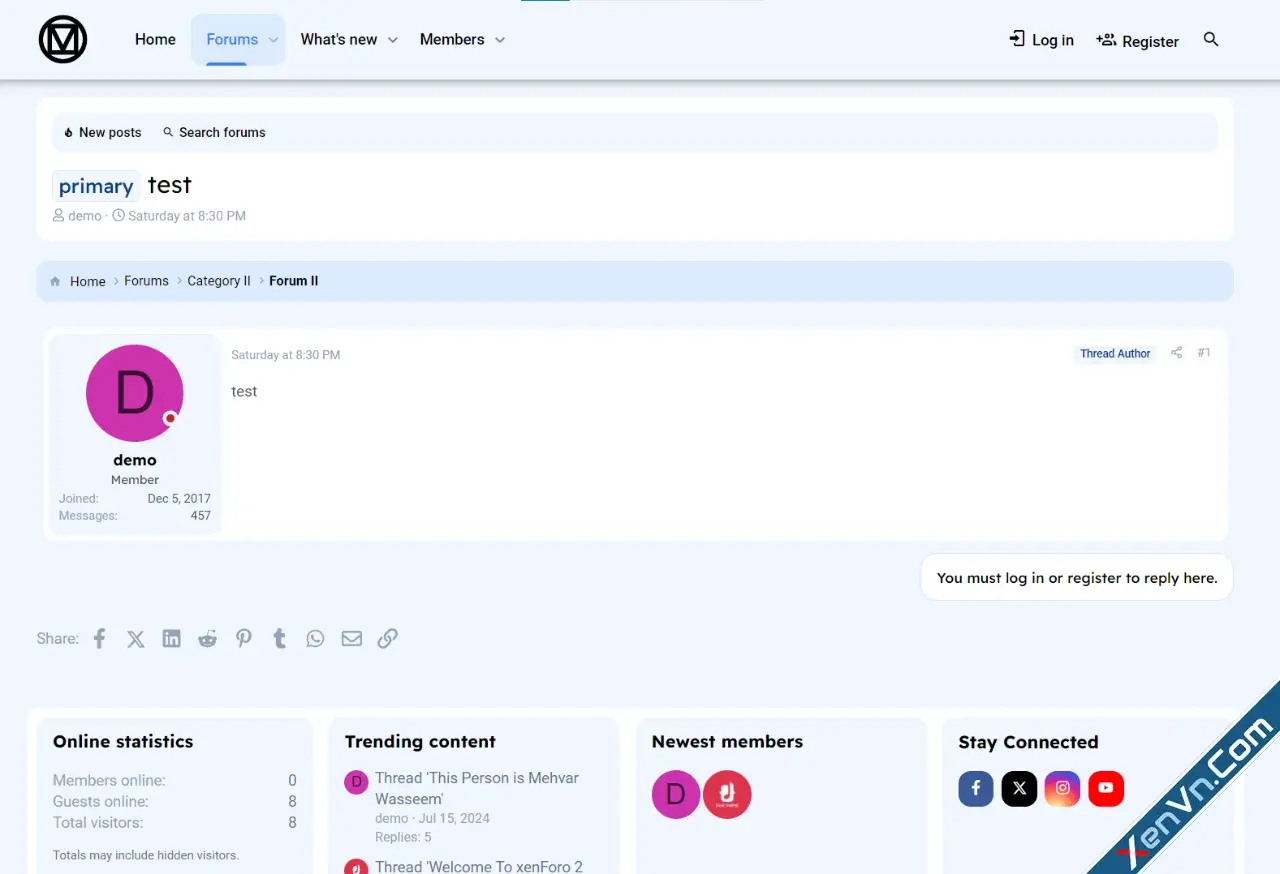Copy thread link icon
This screenshot has height=874, width=1280.
pyautogui.click(x=388, y=638)
